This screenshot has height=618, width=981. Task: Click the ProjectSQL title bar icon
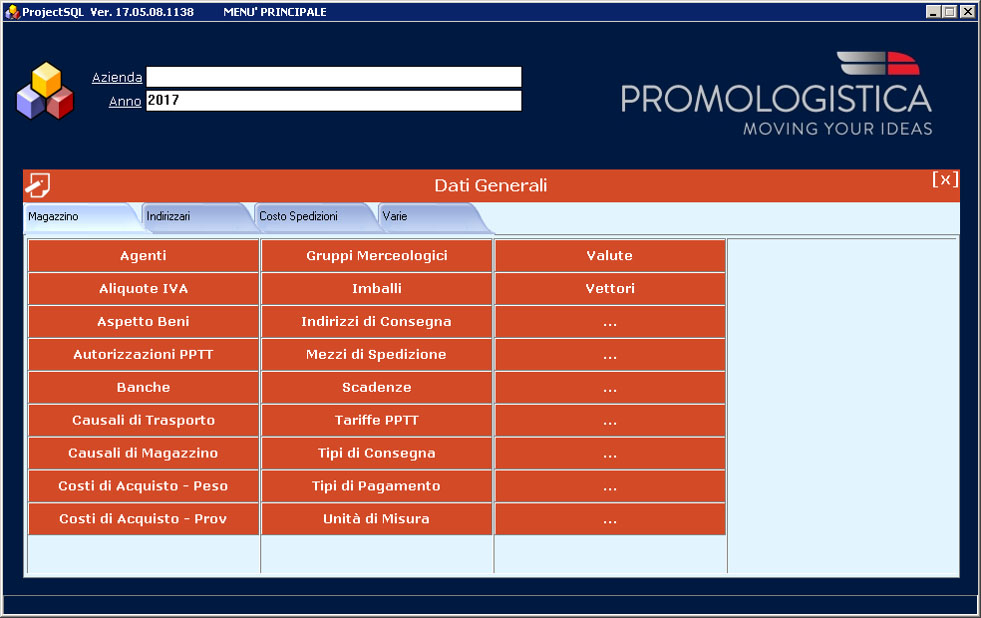[12, 12]
